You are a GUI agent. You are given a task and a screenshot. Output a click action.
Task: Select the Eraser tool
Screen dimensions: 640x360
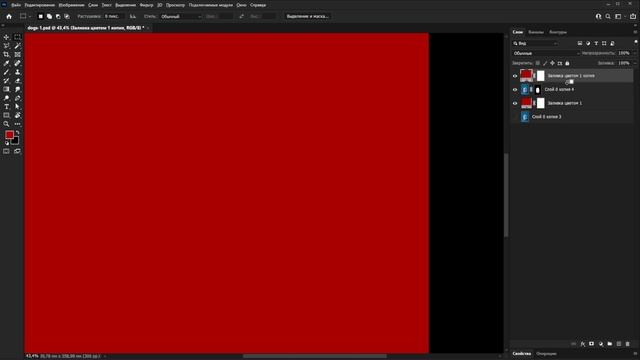coord(17,80)
